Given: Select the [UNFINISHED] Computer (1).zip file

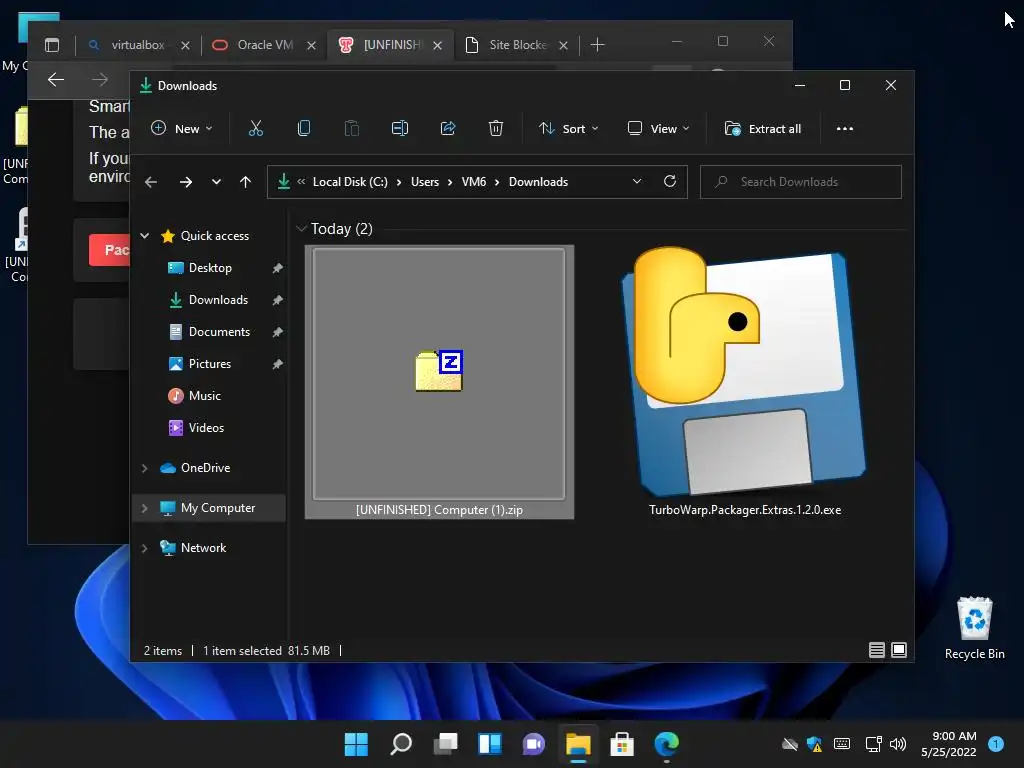Looking at the screenshot, I should coord(440,382).
